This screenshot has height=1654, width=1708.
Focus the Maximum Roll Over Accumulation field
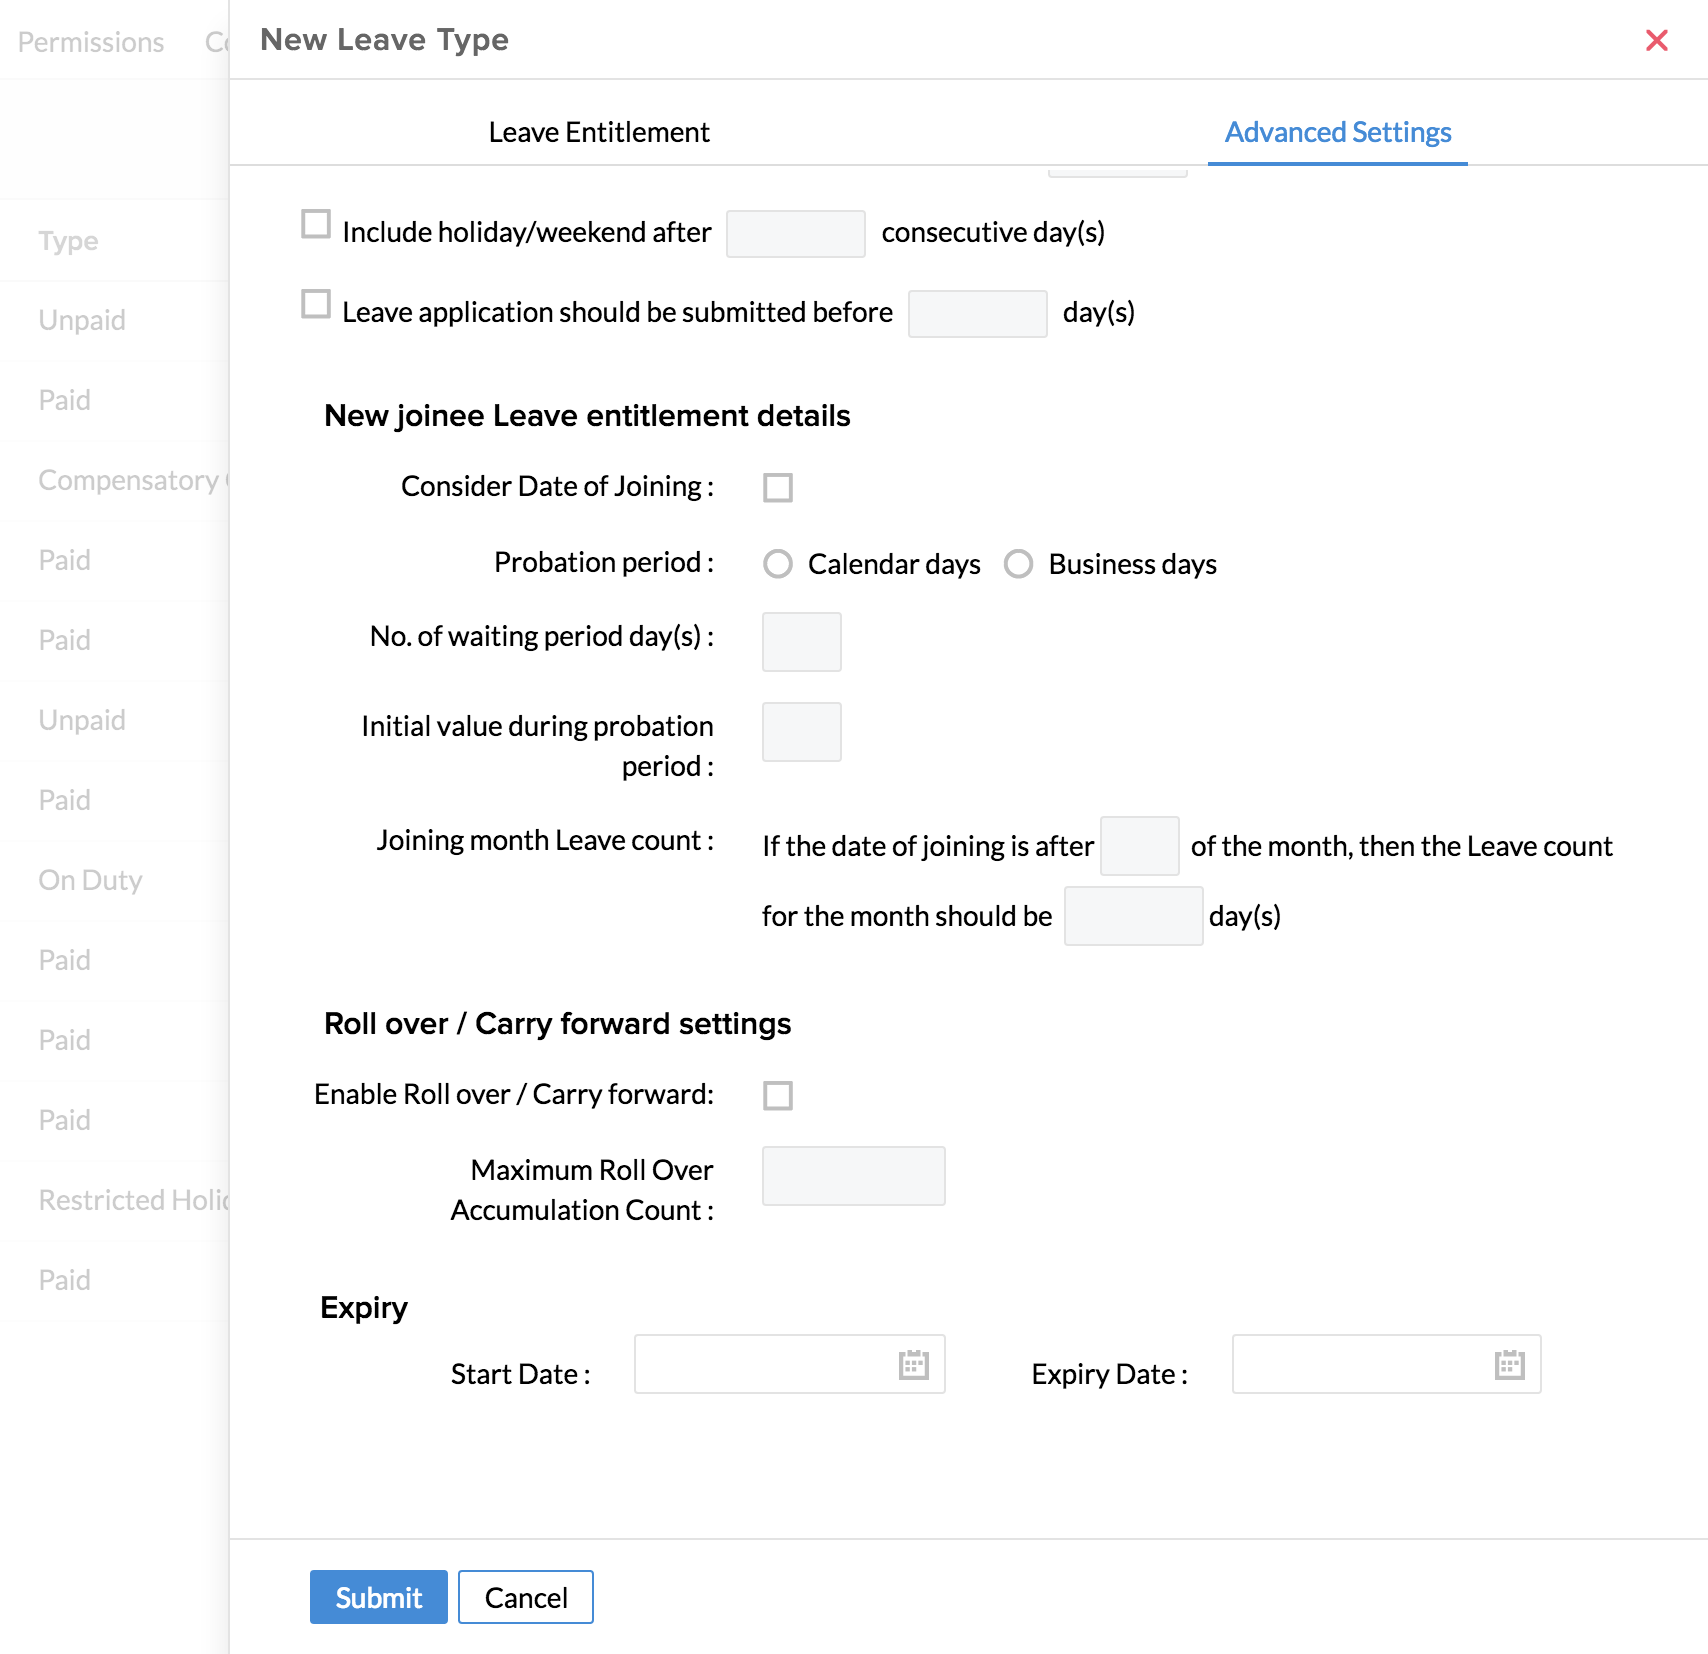(853, 1176)
